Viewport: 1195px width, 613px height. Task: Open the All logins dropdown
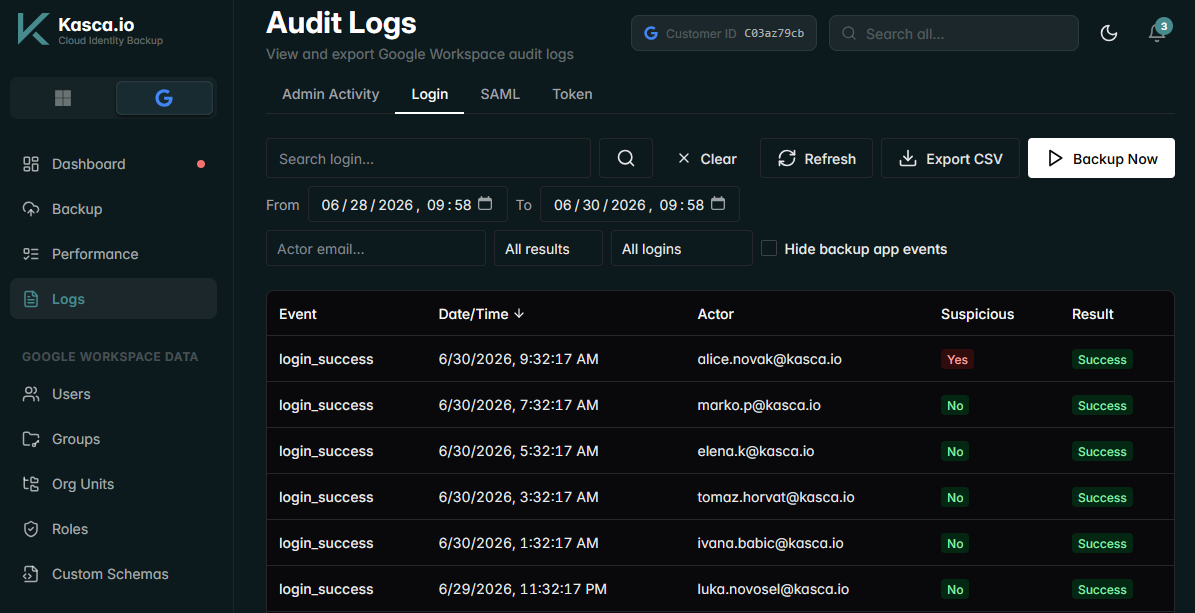click(x=682, y=249)
